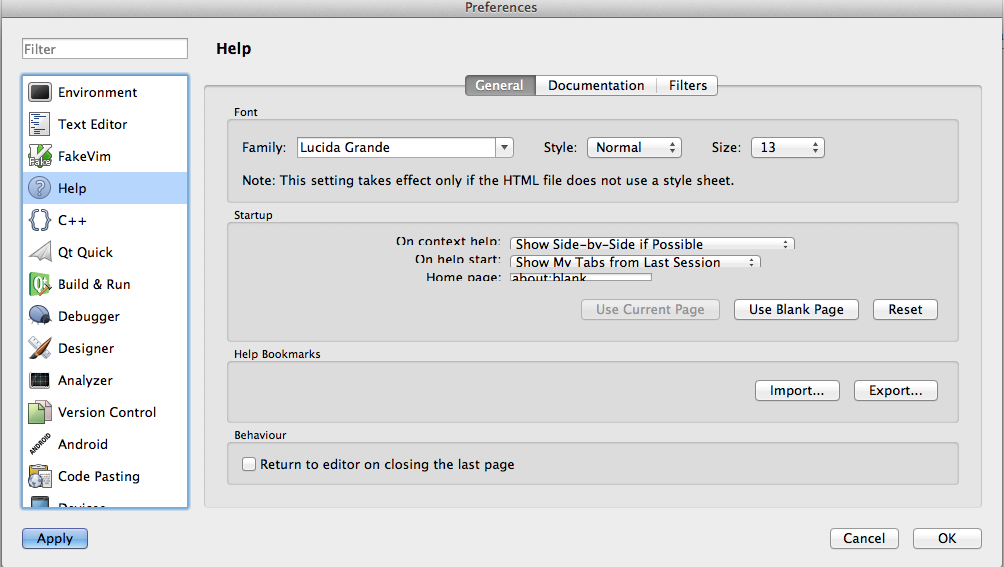
Task: Expand the font Family combo box
Action: click(x=504, y=148)
